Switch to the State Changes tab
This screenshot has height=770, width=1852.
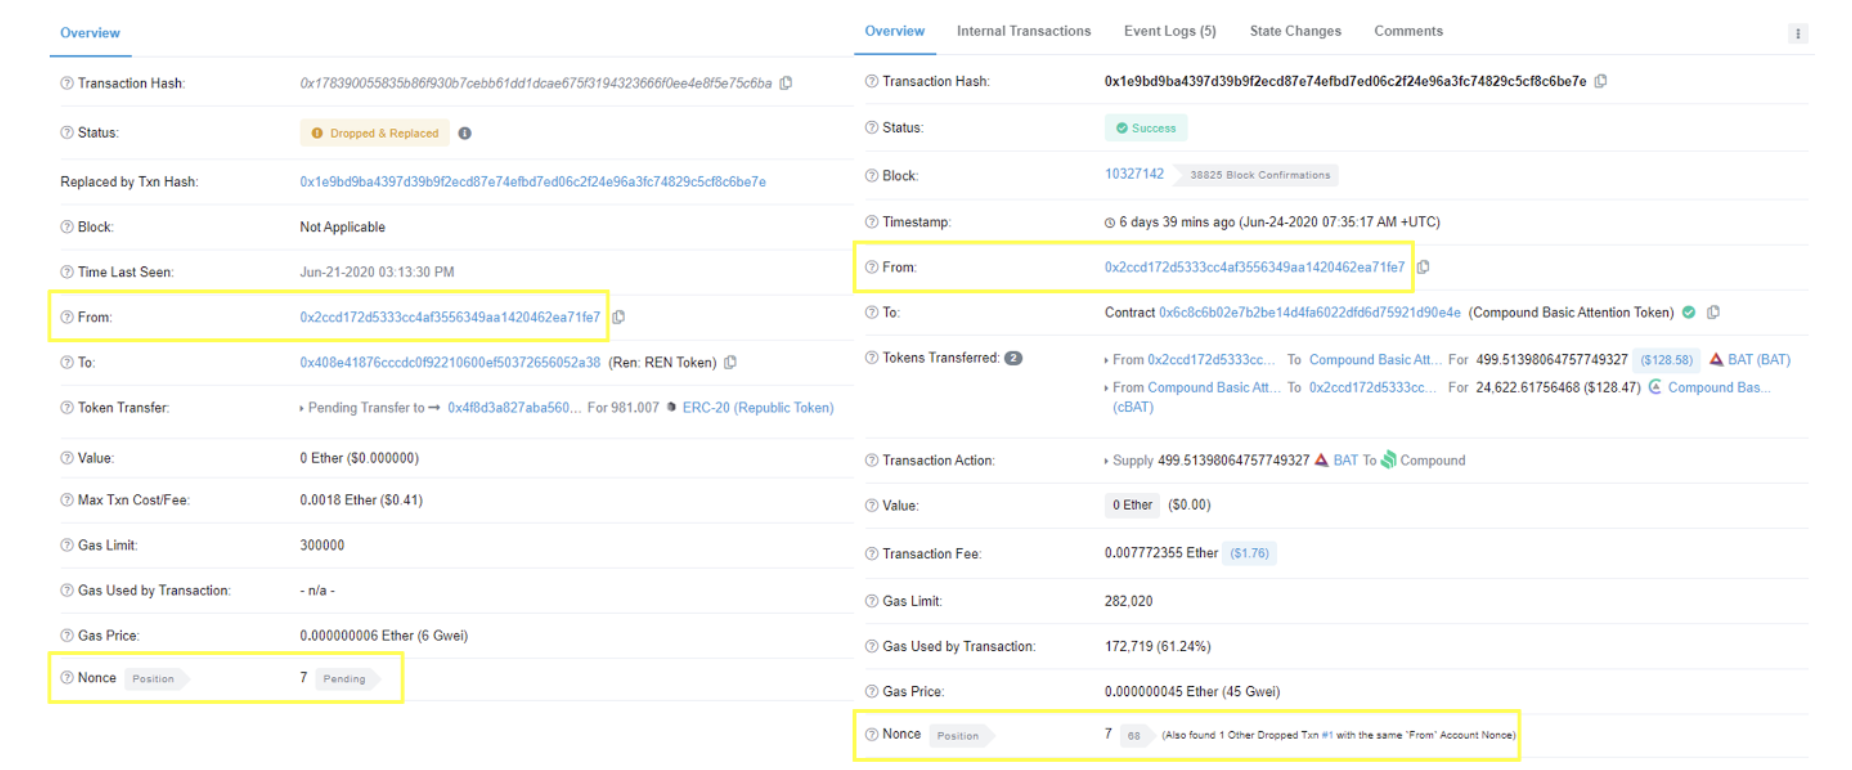(x=1295, y=31)
